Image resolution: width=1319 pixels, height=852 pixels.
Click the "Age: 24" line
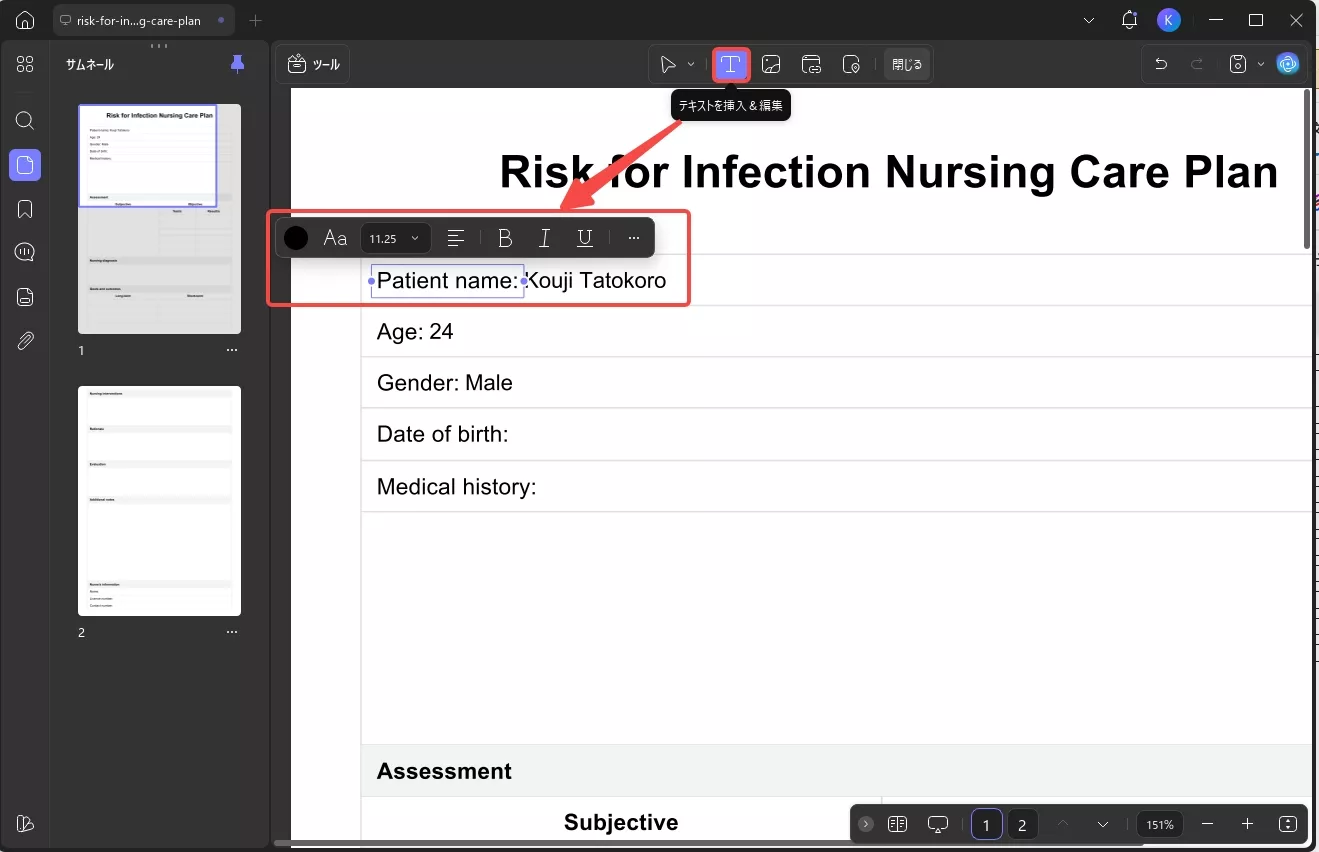[x=415, y=332]
